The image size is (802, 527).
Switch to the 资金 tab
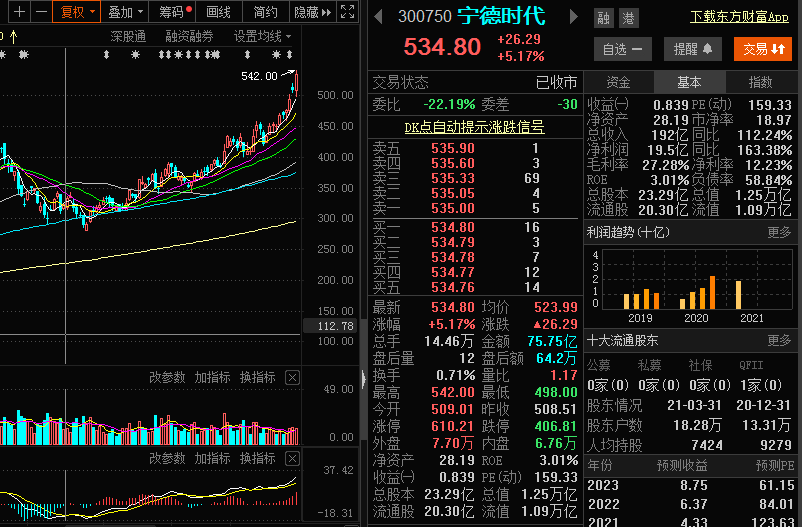click(618, 82)
